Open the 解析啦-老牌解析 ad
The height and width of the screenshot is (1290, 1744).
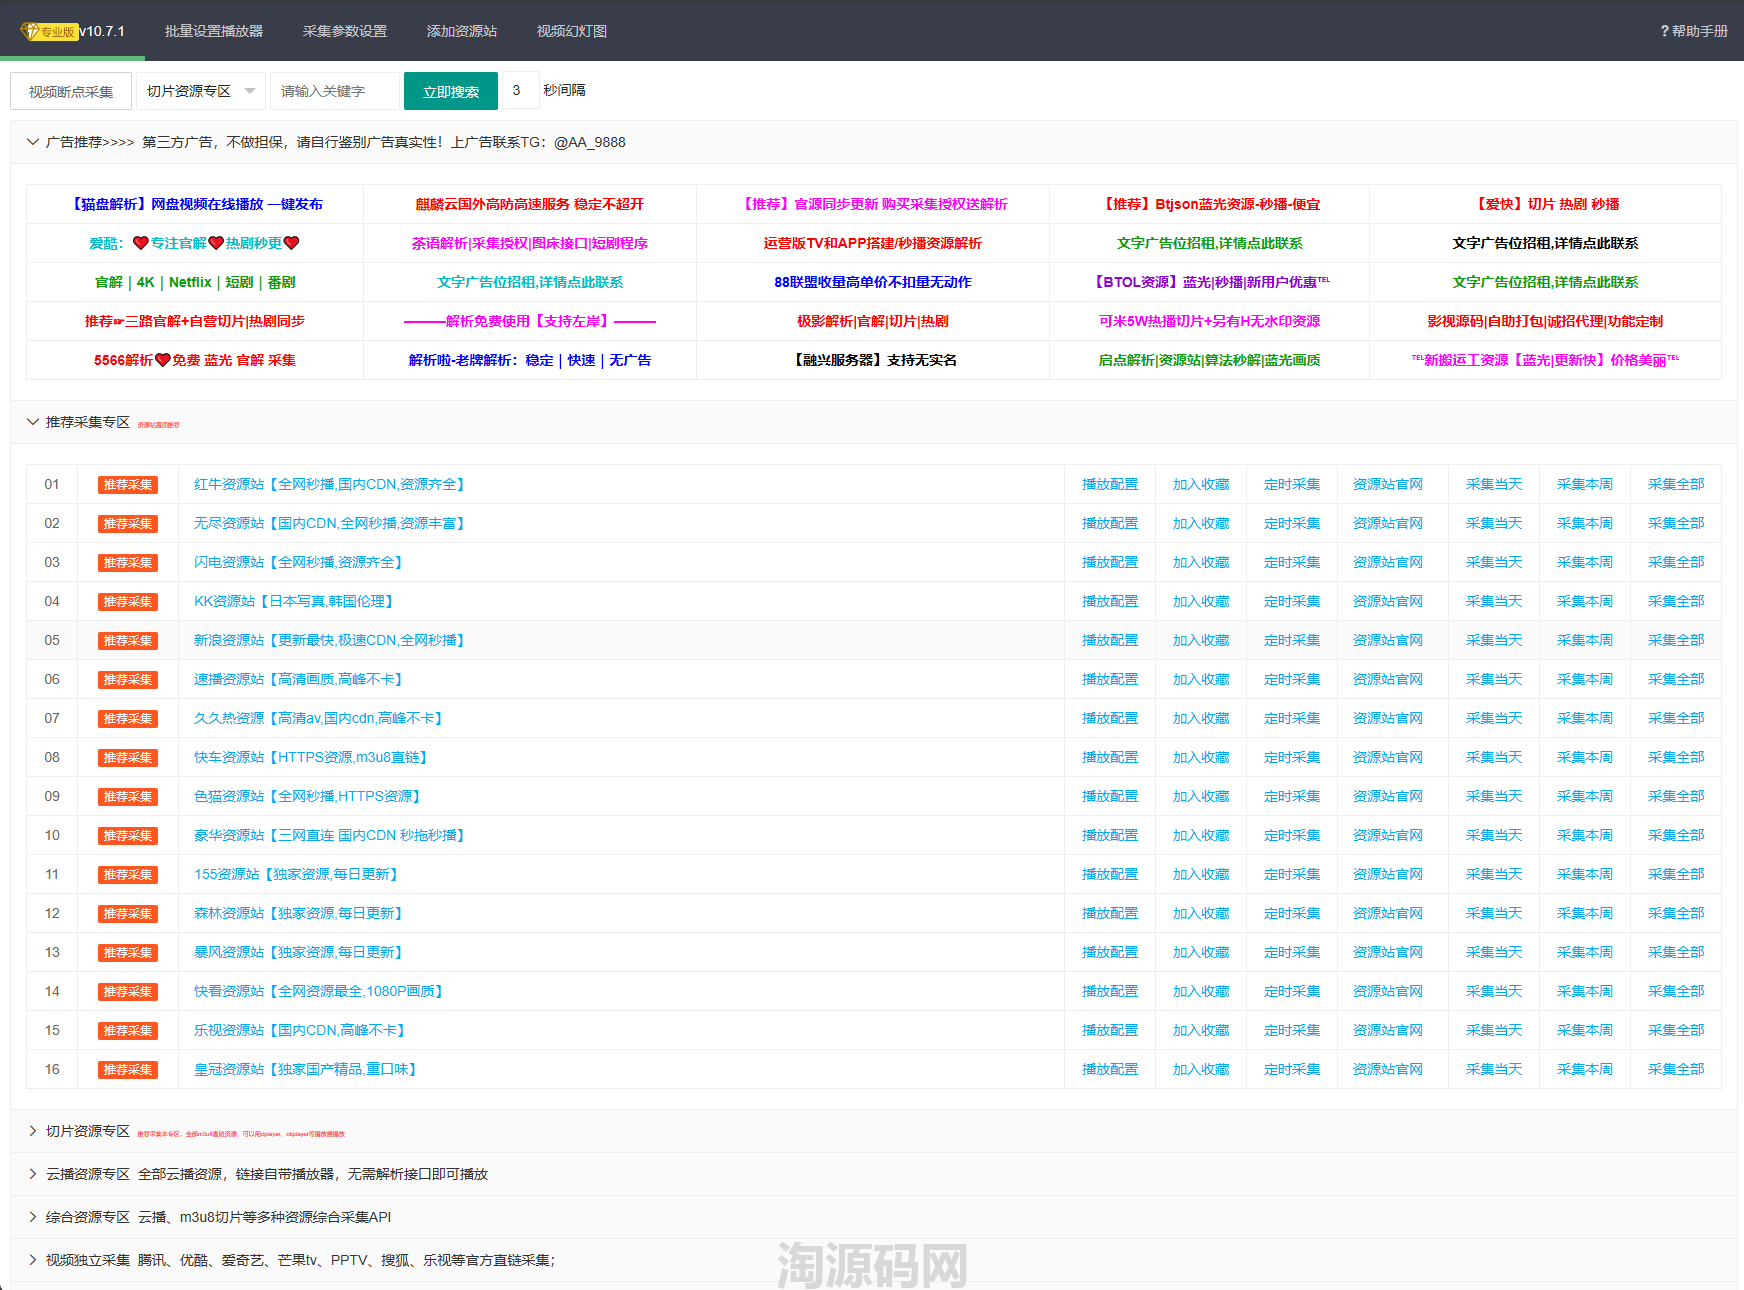tap(530, 360)
